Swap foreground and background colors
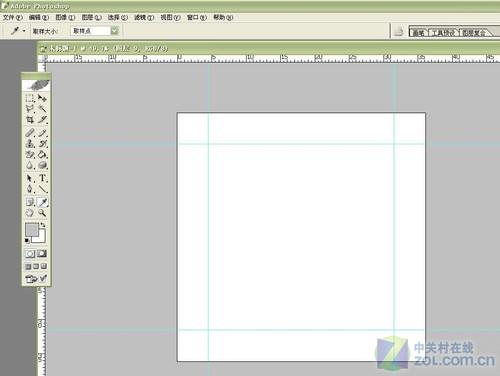 click(x=43, y=225)
